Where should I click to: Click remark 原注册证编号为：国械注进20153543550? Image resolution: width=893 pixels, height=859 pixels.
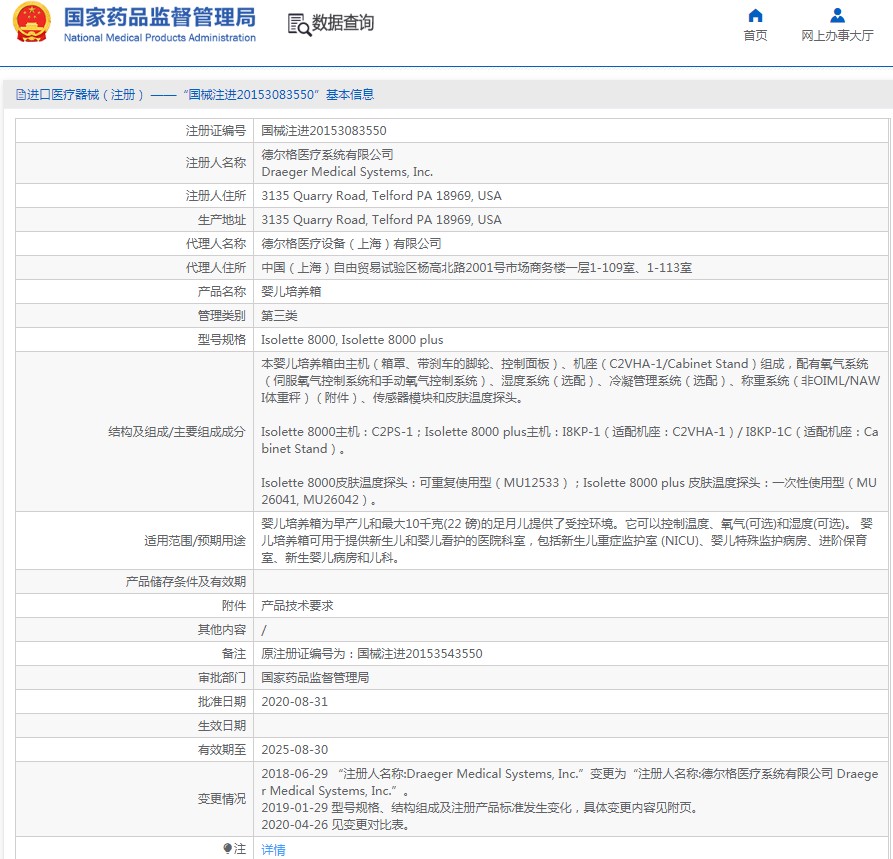click(x=372, y=653)
